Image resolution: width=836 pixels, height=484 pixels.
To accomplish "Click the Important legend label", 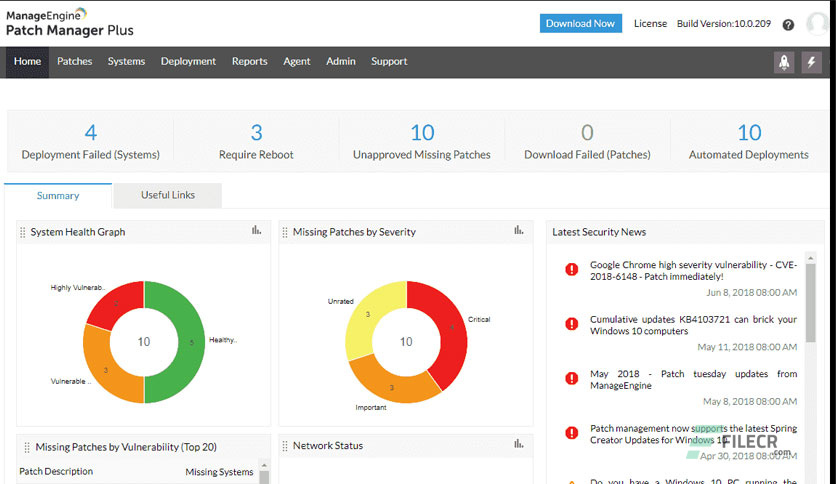I will [x=371, y=407].
